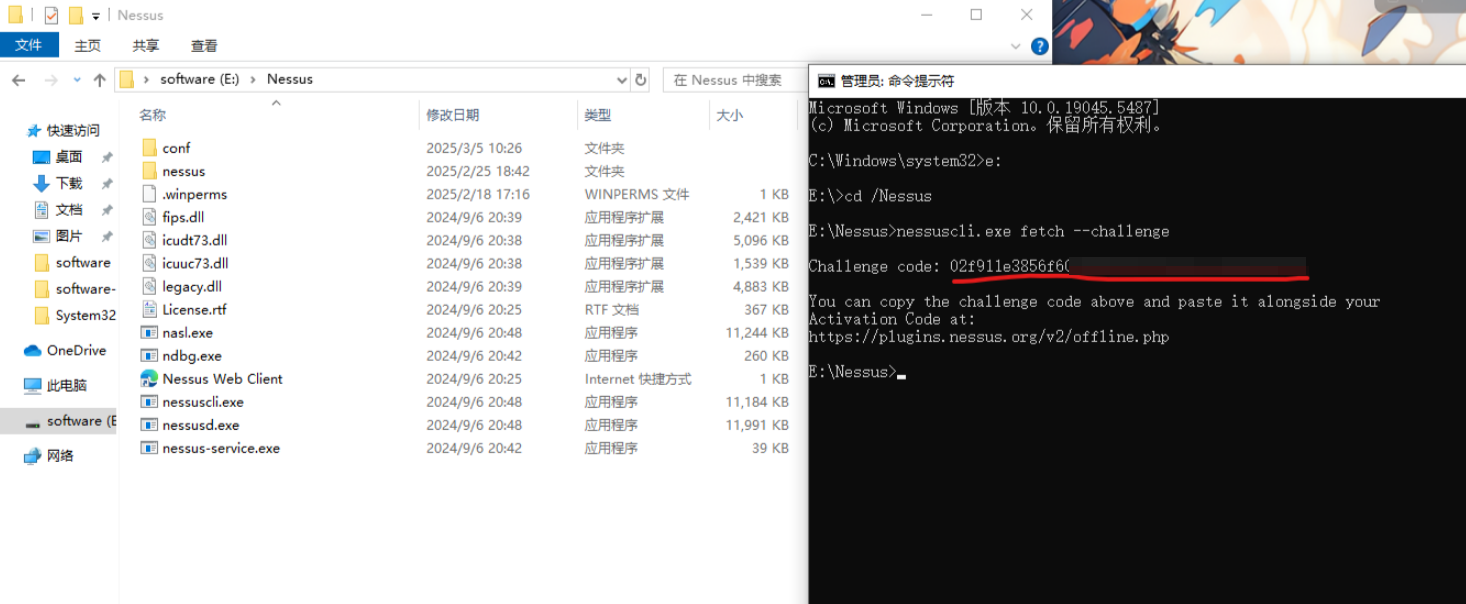The width and height of the screenshot is (1466, 604).
Task: Click the Properties quick access toolbar icon
Action: point(51,15)
